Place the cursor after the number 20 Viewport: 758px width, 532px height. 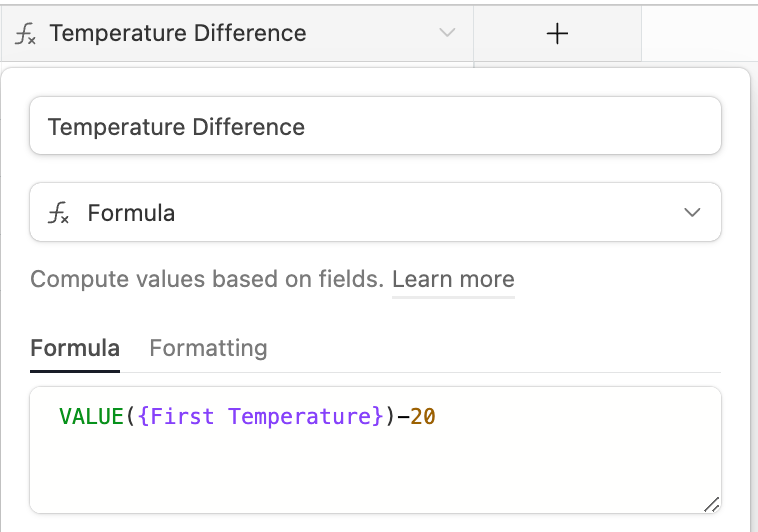[x=436, y=416]
